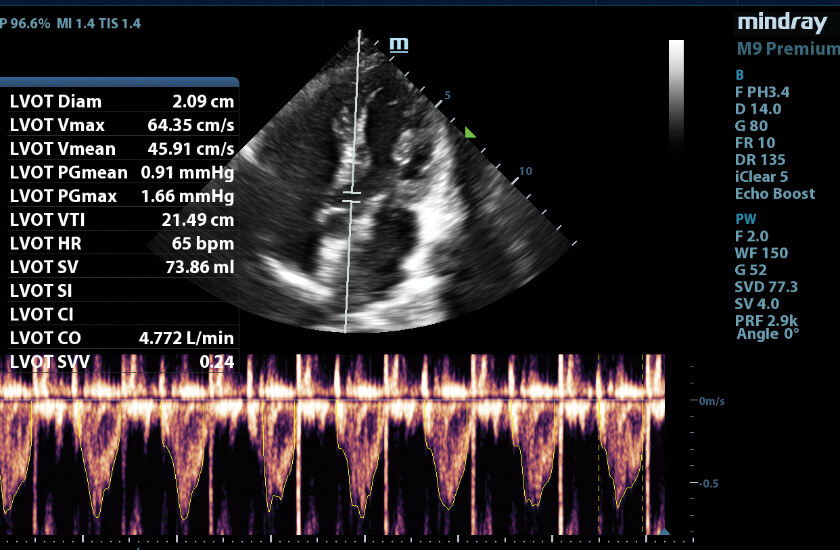Image resolution: width=840 pixels, height=550 pixels.
Task: Click the LVOT Vmax result row
Action: [120, 125]
